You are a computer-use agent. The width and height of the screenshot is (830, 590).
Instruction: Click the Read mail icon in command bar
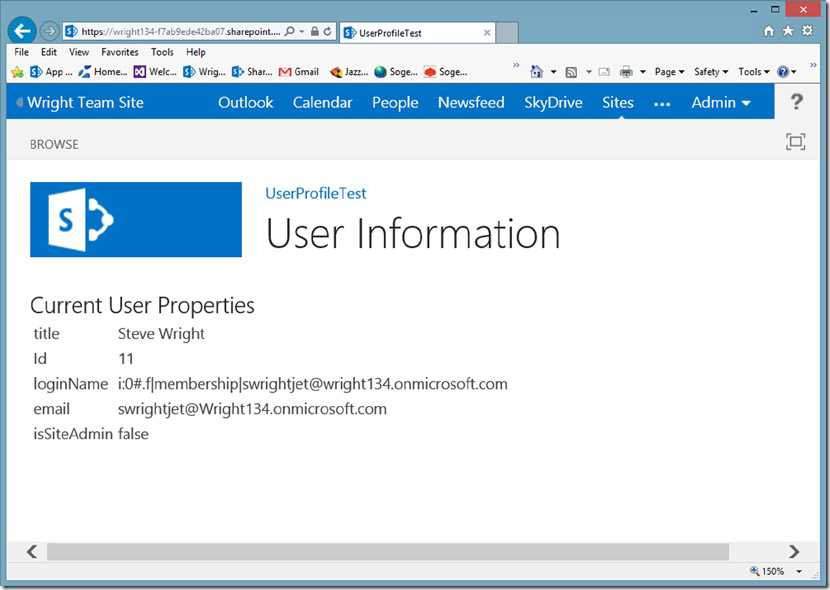tap(604, 72)
